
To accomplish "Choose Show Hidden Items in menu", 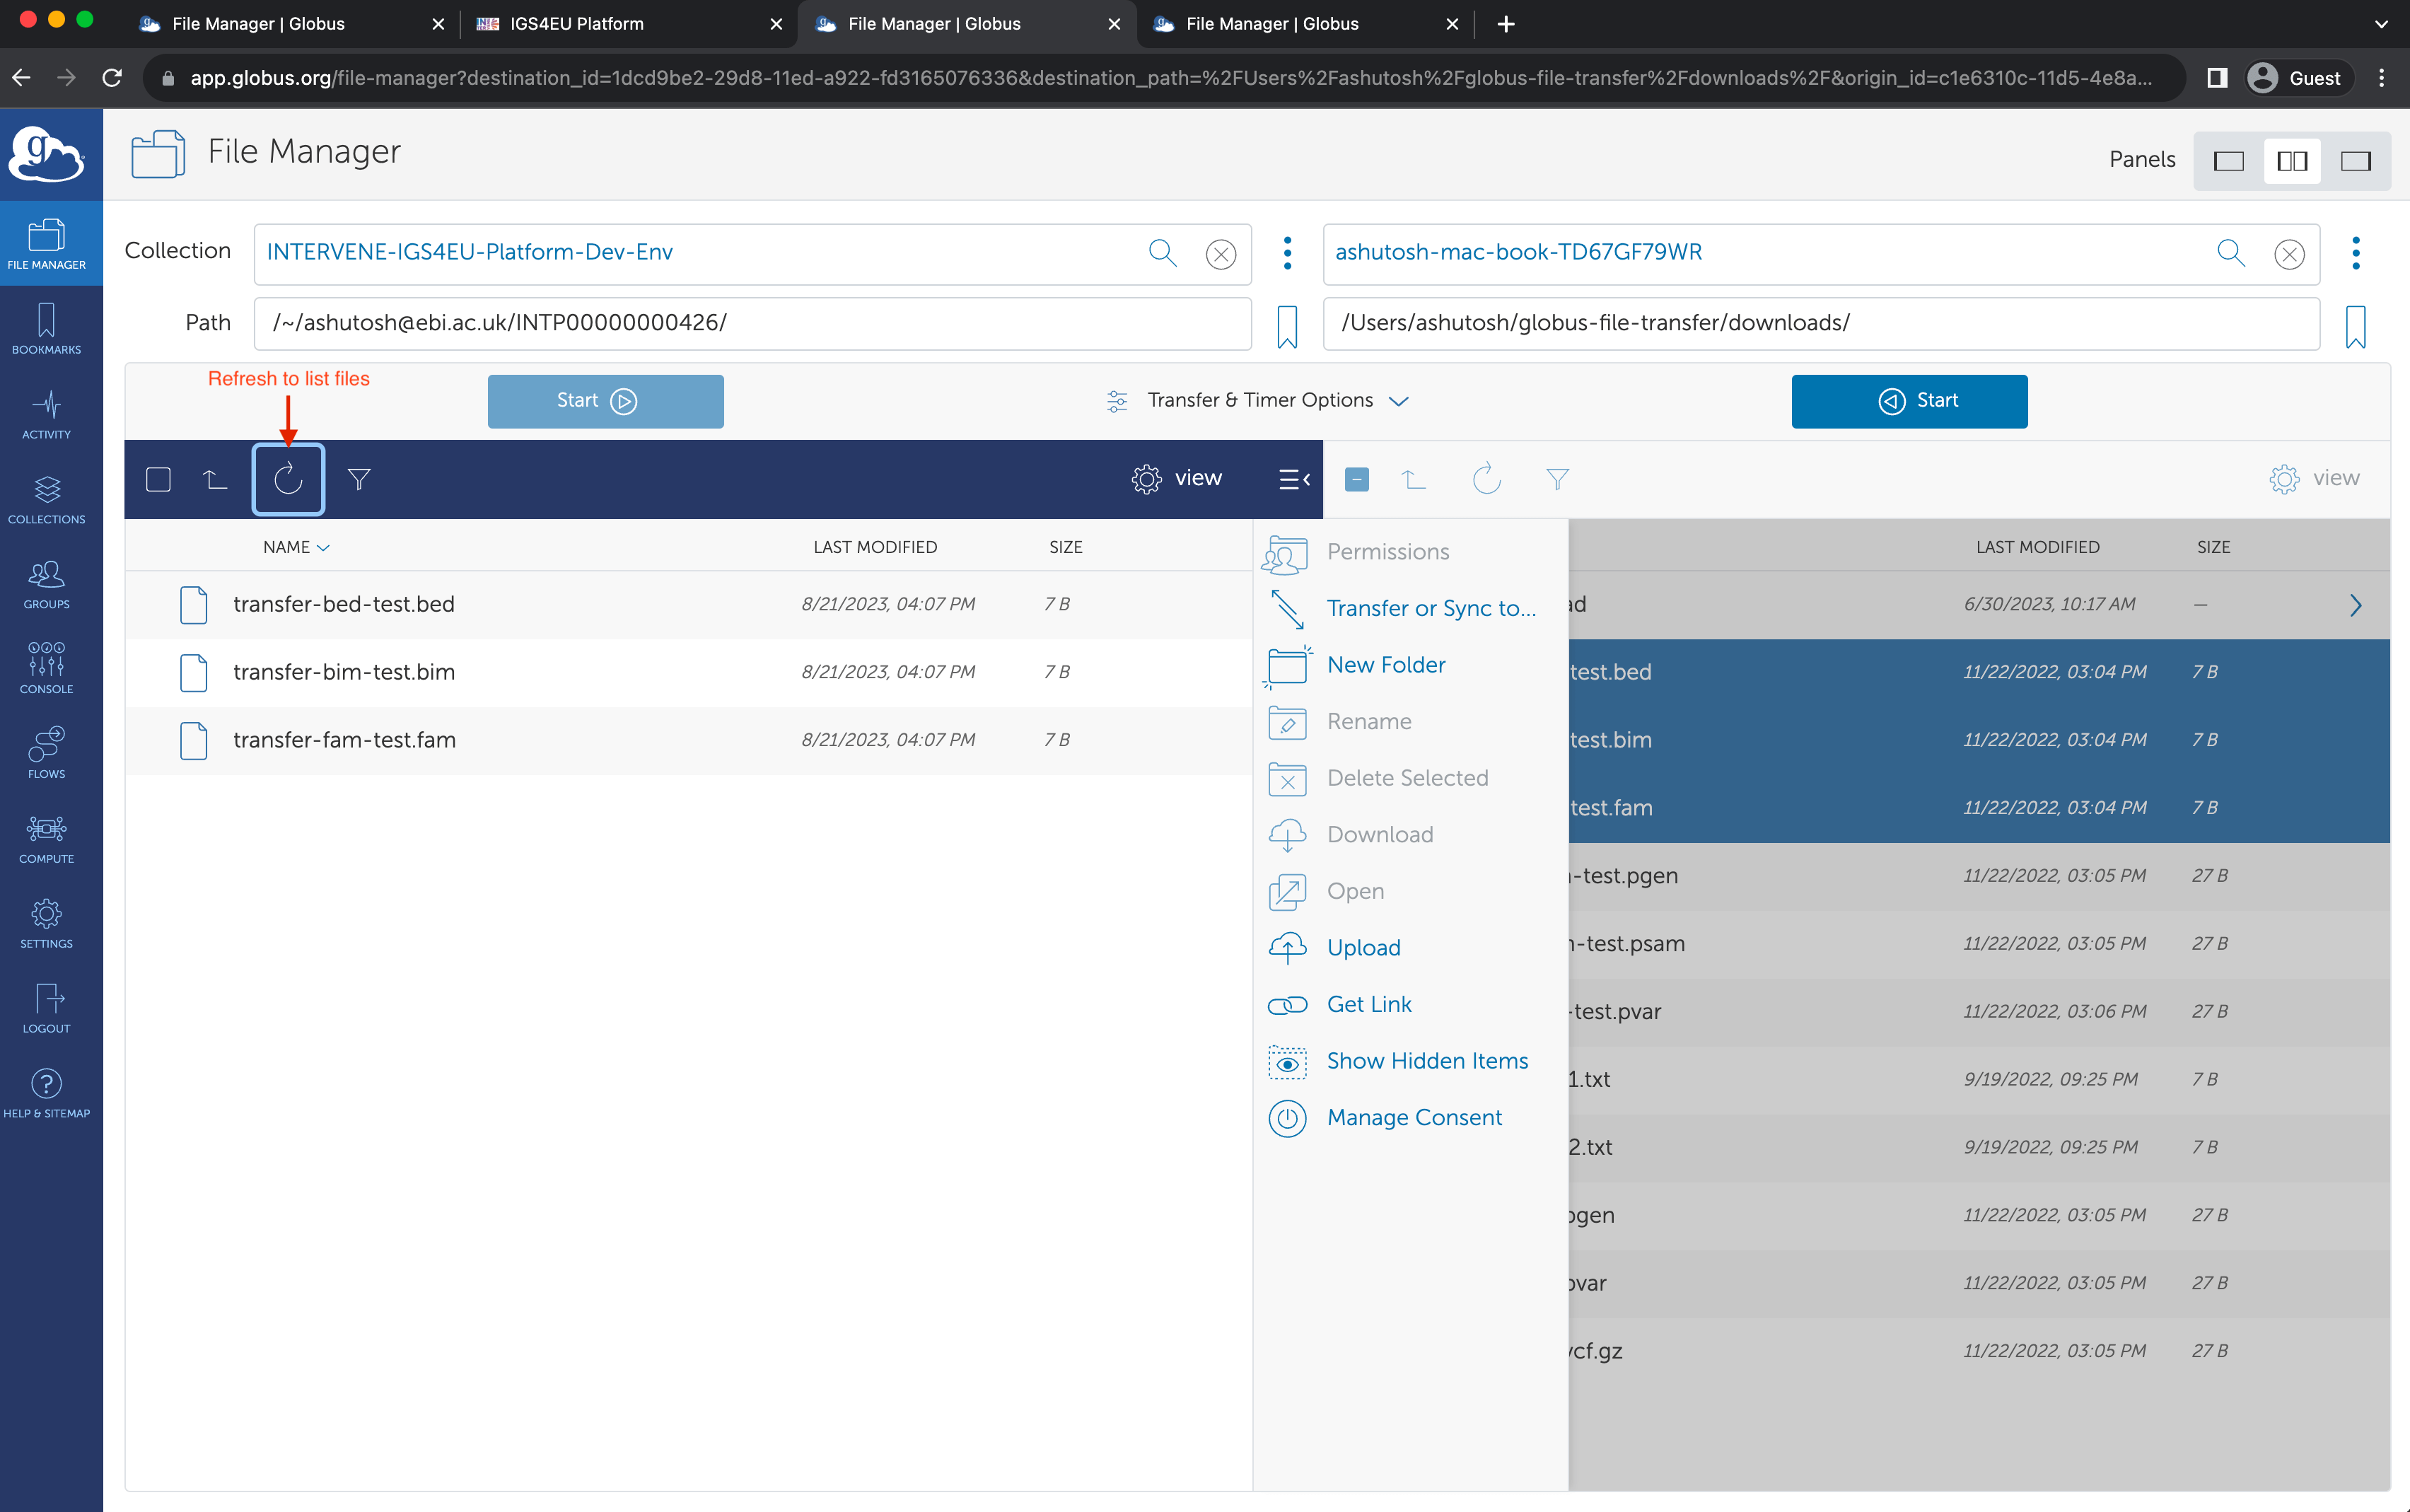I will (x=1426, y=1060).
